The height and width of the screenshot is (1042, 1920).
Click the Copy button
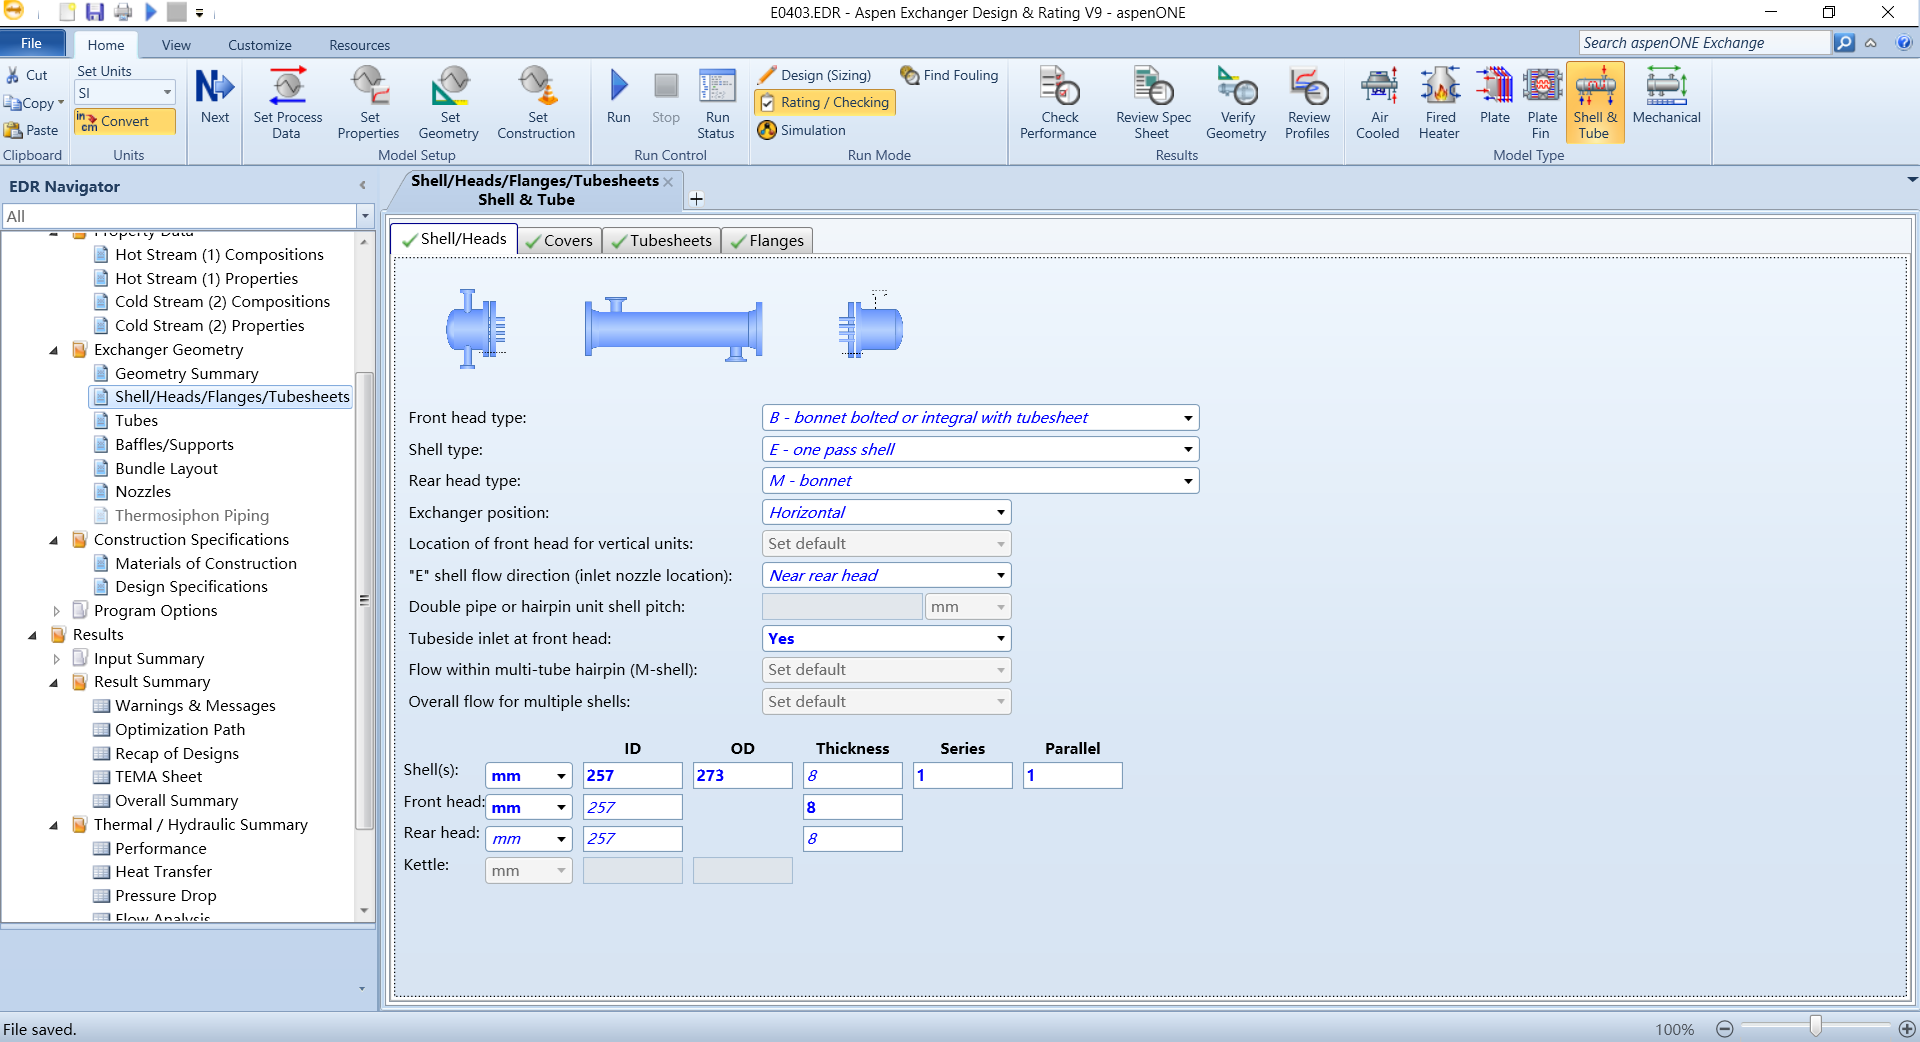click(34, 103)
